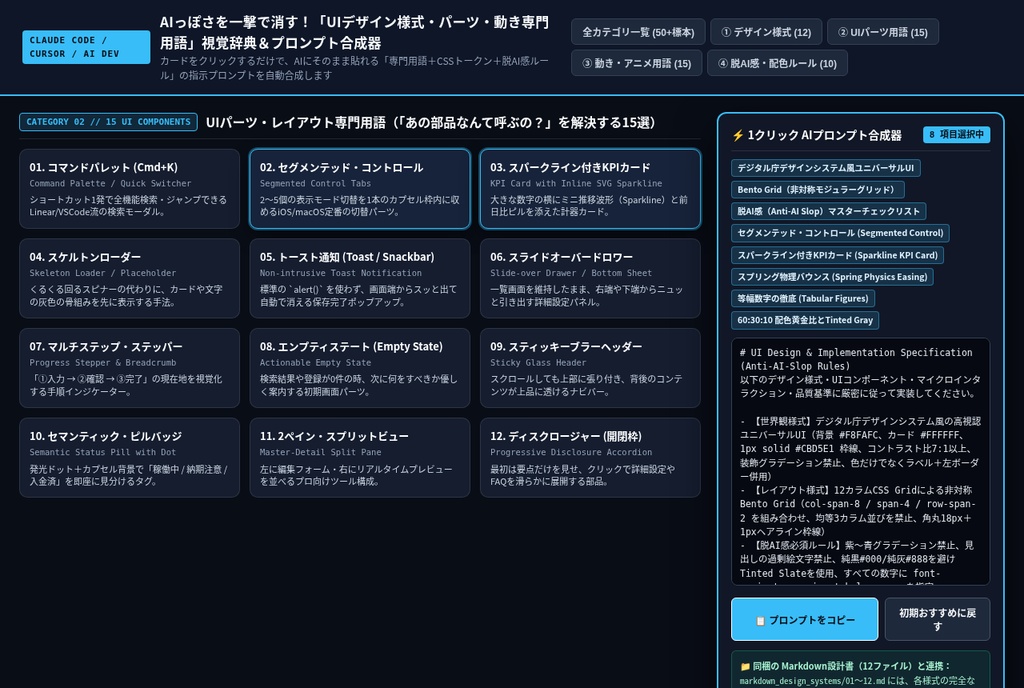
Task: Select card 05. トースト通知 (Toast / Snackbar)
Action: tap(360, 278)
